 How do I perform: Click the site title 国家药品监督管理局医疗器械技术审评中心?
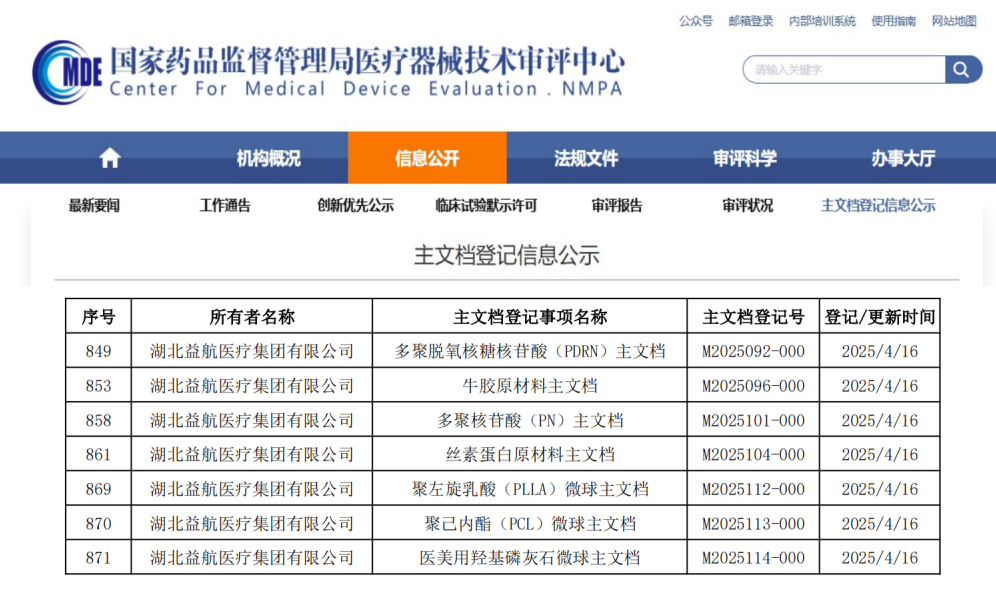click(x=367, y=61)
